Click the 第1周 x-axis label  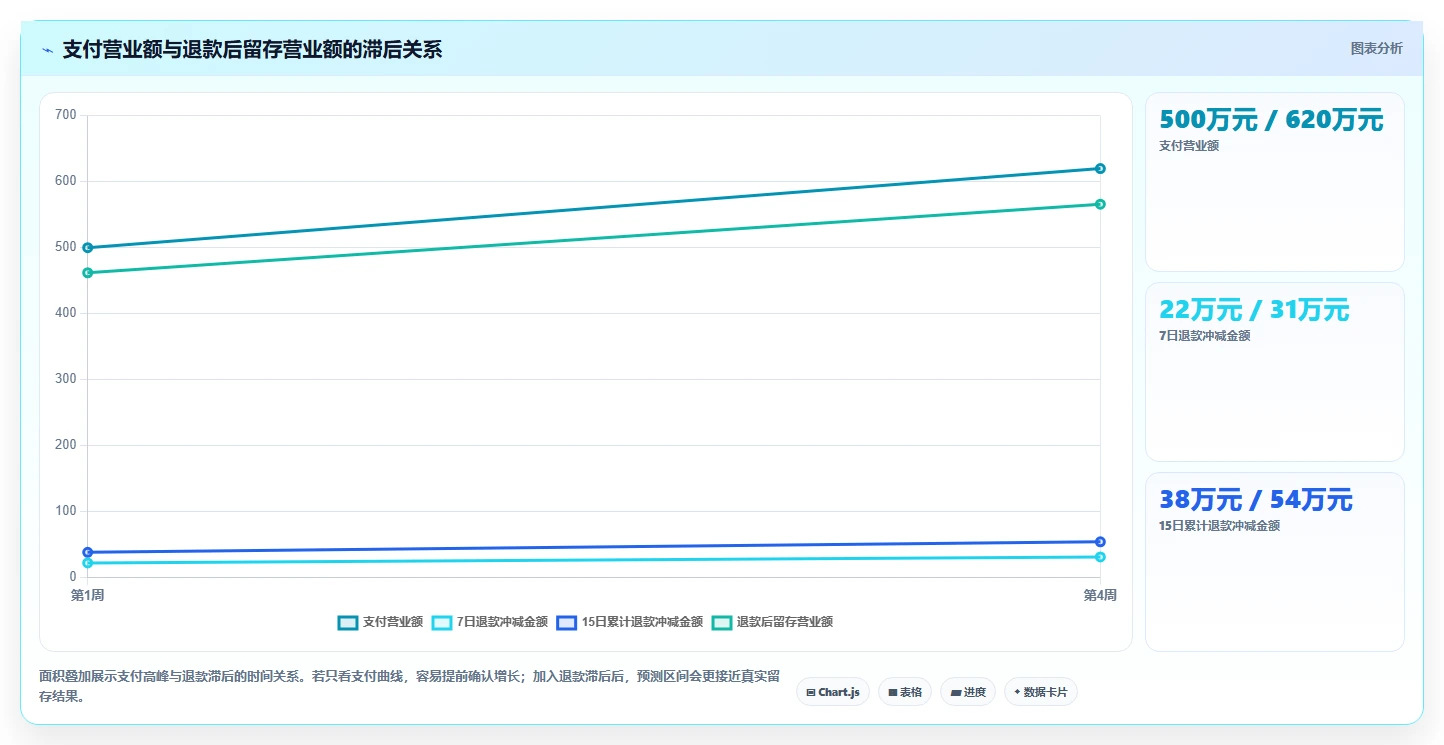click(x=88, y=596)
